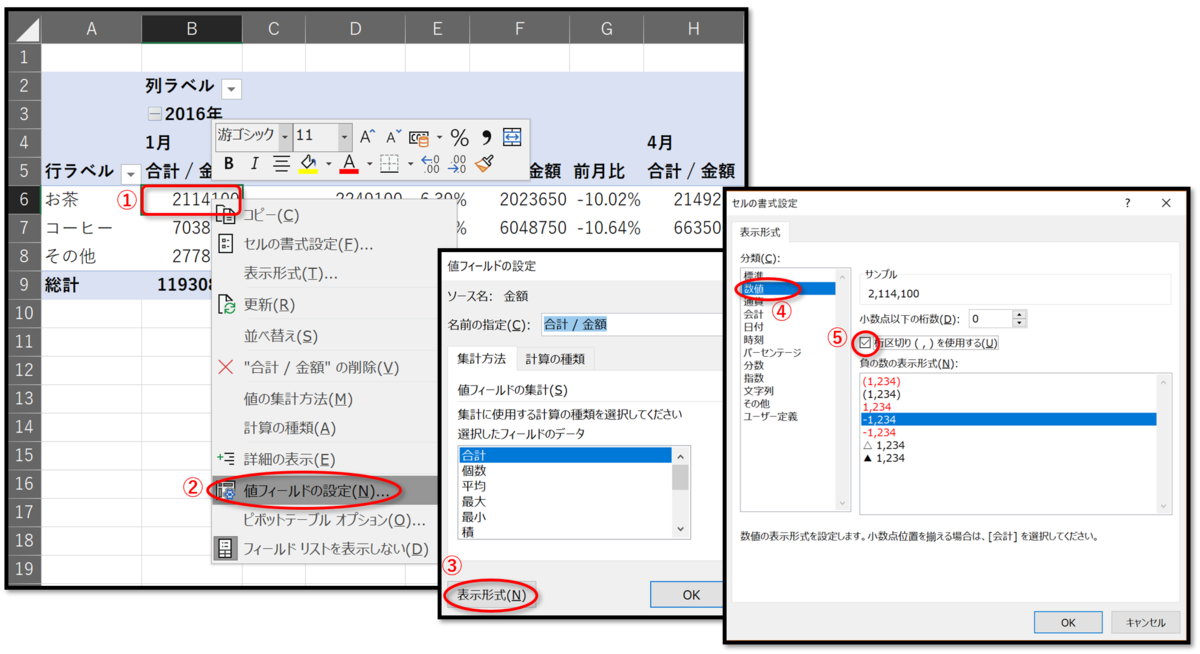Collapse the 2016年 group

(154, 114)
